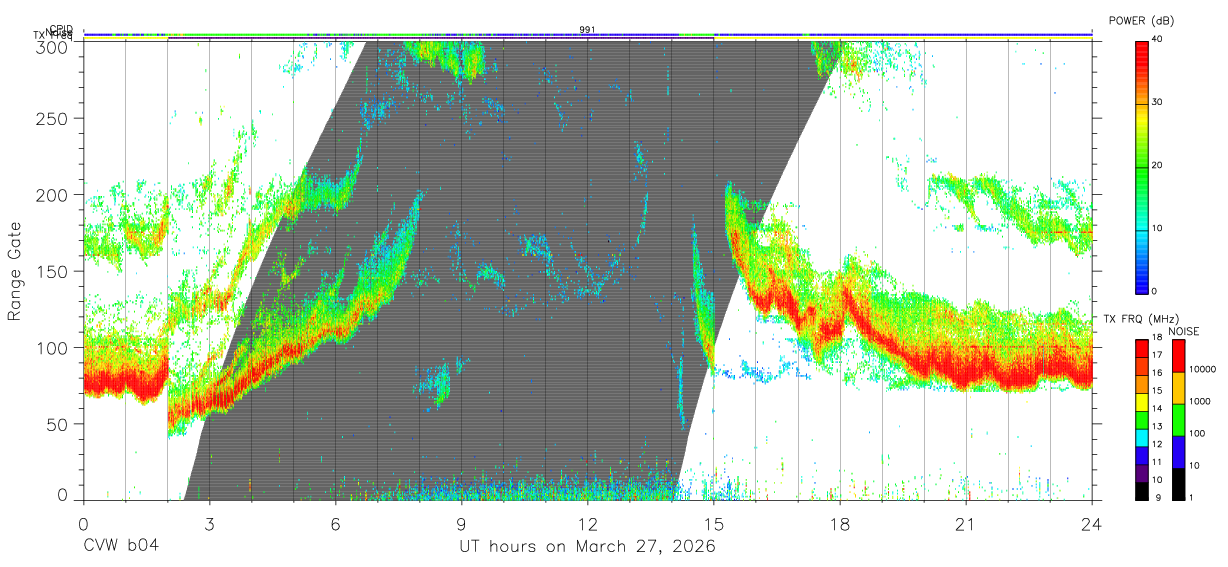Screen dimensions: 1228x567
Task: Click the POWER (dB) colorbar title
Action: (x=1140, y=20)
